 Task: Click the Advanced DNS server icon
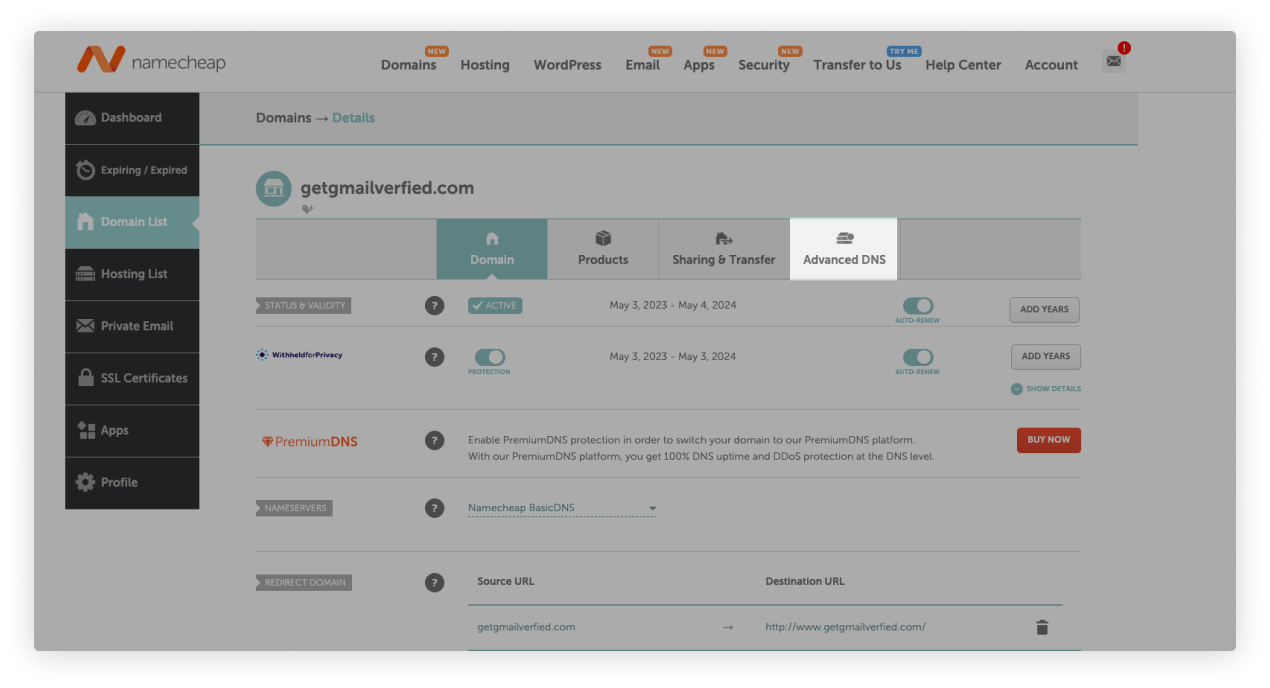point(844,239)
